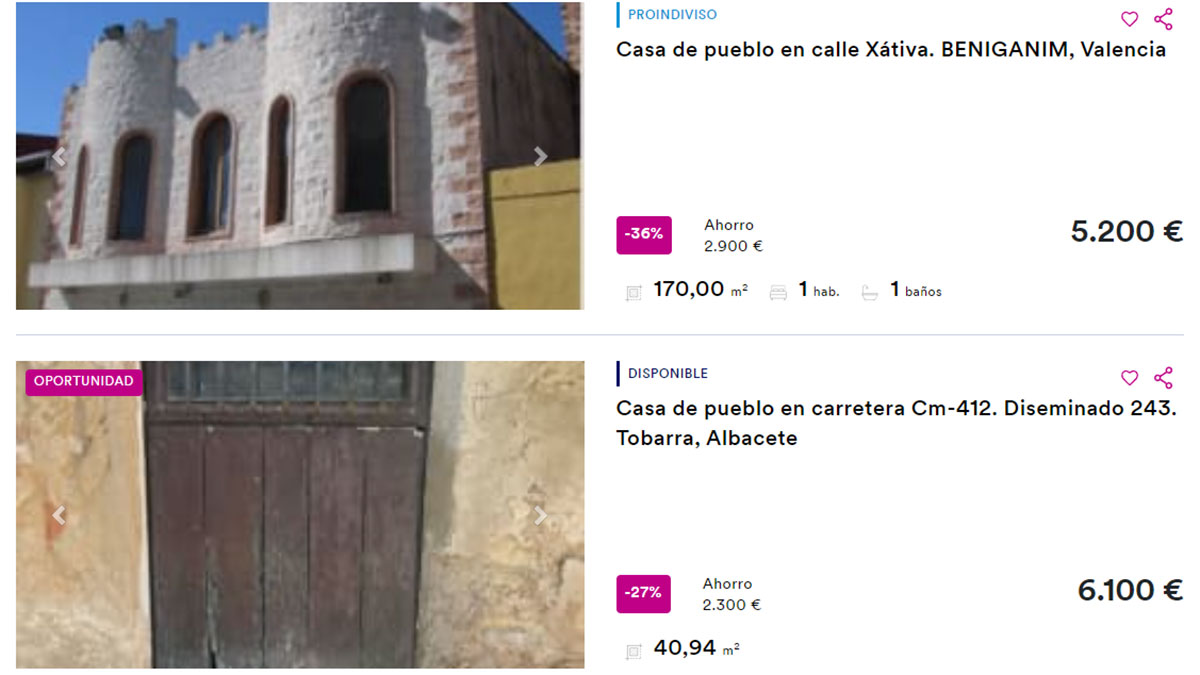Share the Beniganim house listing
This screenshot has width=1200, height=675.
(1163, 19)
